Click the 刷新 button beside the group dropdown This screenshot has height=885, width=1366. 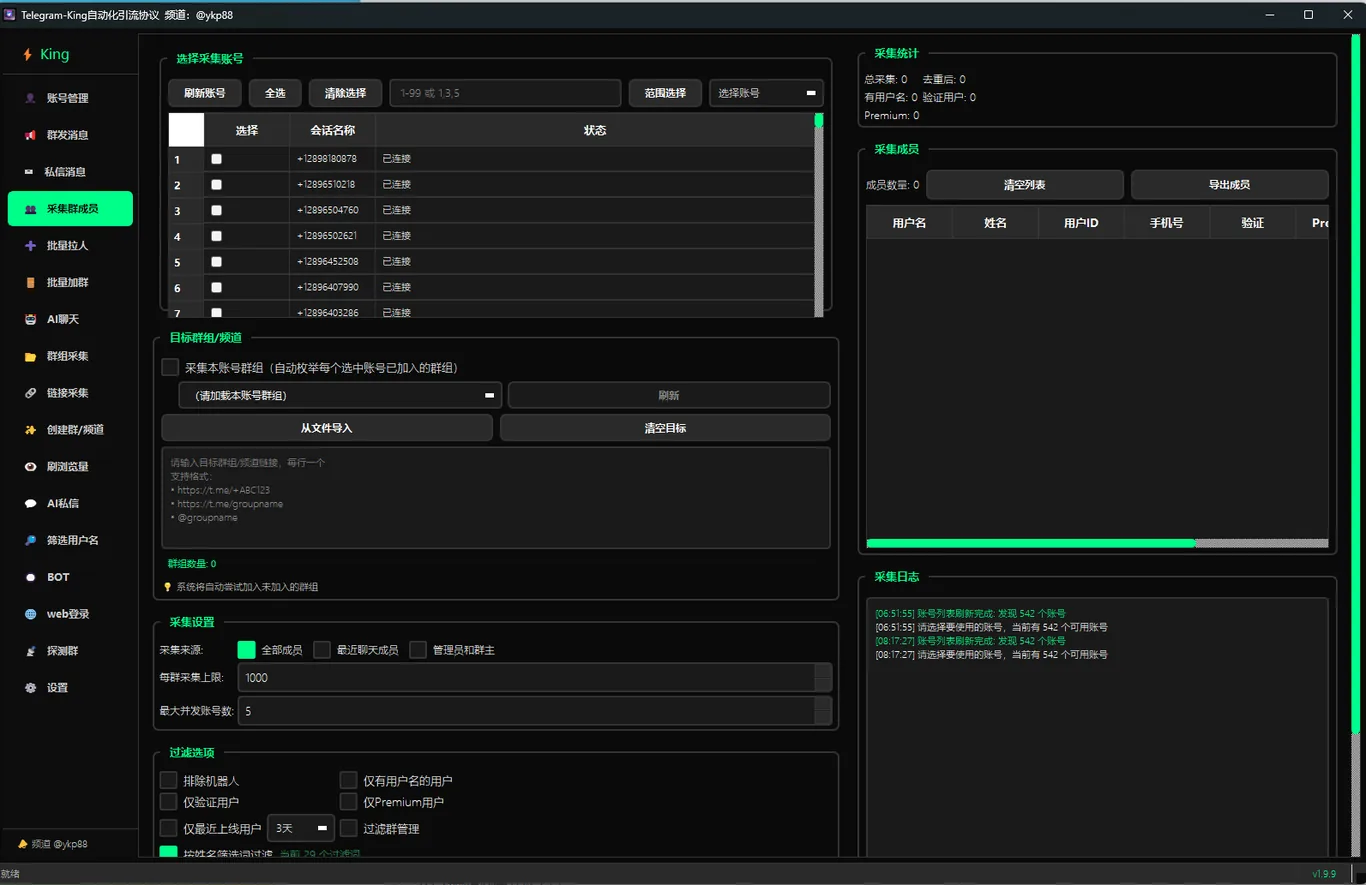(669, 395)
